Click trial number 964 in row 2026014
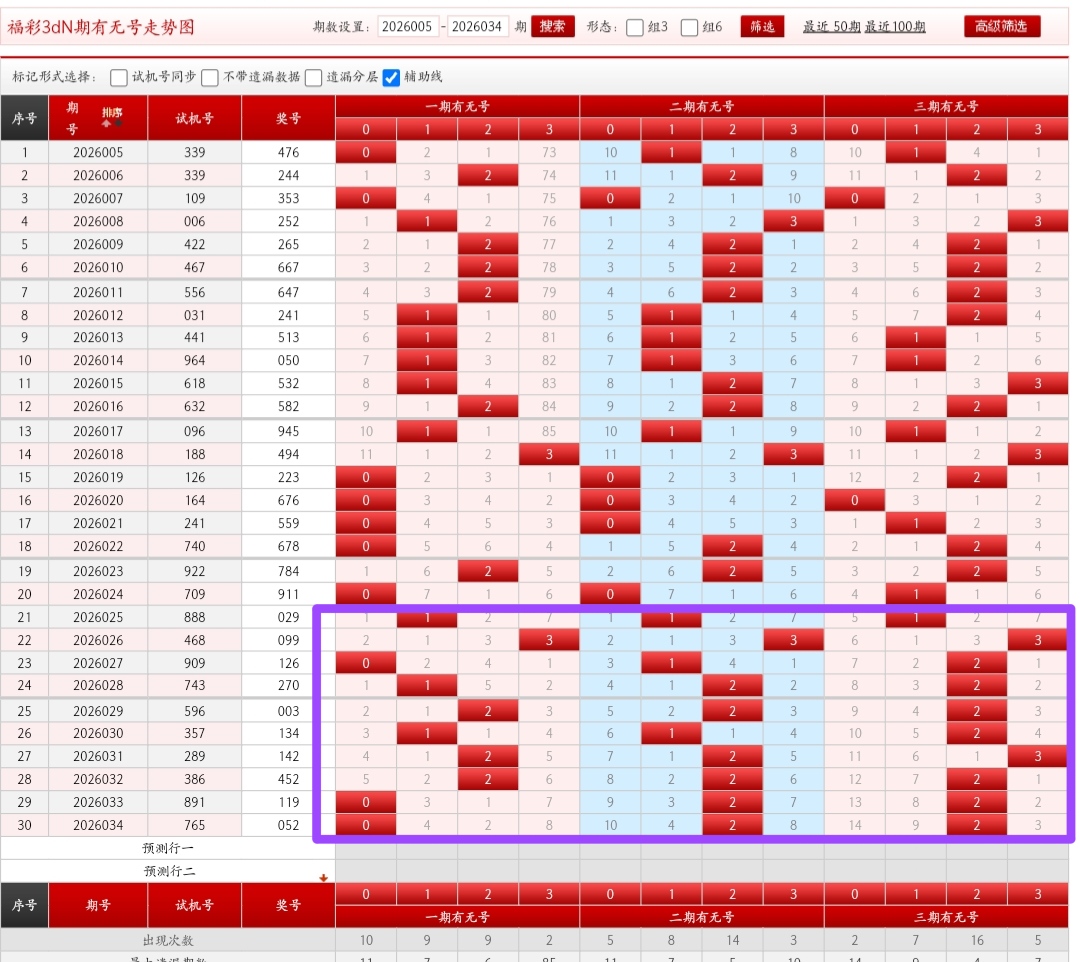Screen dimensions: 1080x962 click(194, 360)
